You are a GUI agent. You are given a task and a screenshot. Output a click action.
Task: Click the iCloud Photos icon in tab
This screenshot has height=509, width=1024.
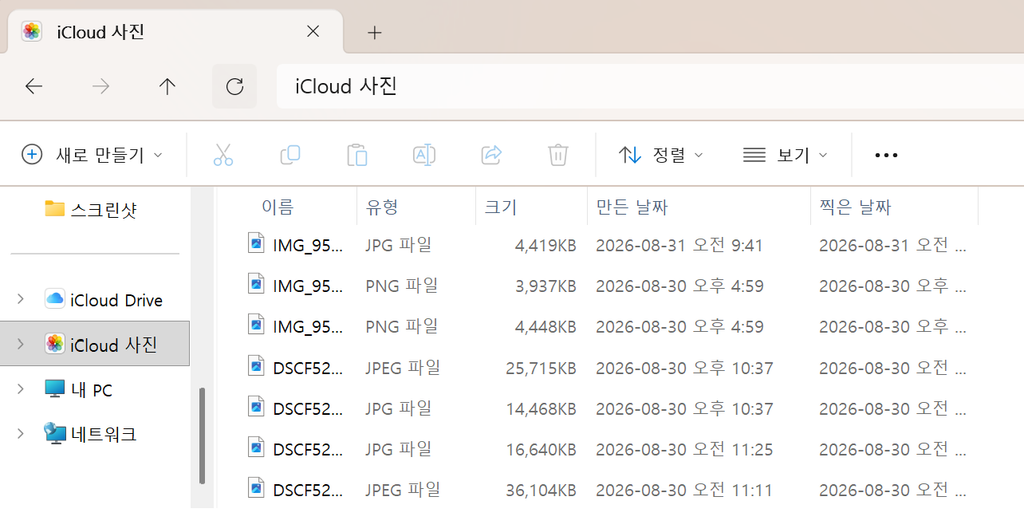31,31
